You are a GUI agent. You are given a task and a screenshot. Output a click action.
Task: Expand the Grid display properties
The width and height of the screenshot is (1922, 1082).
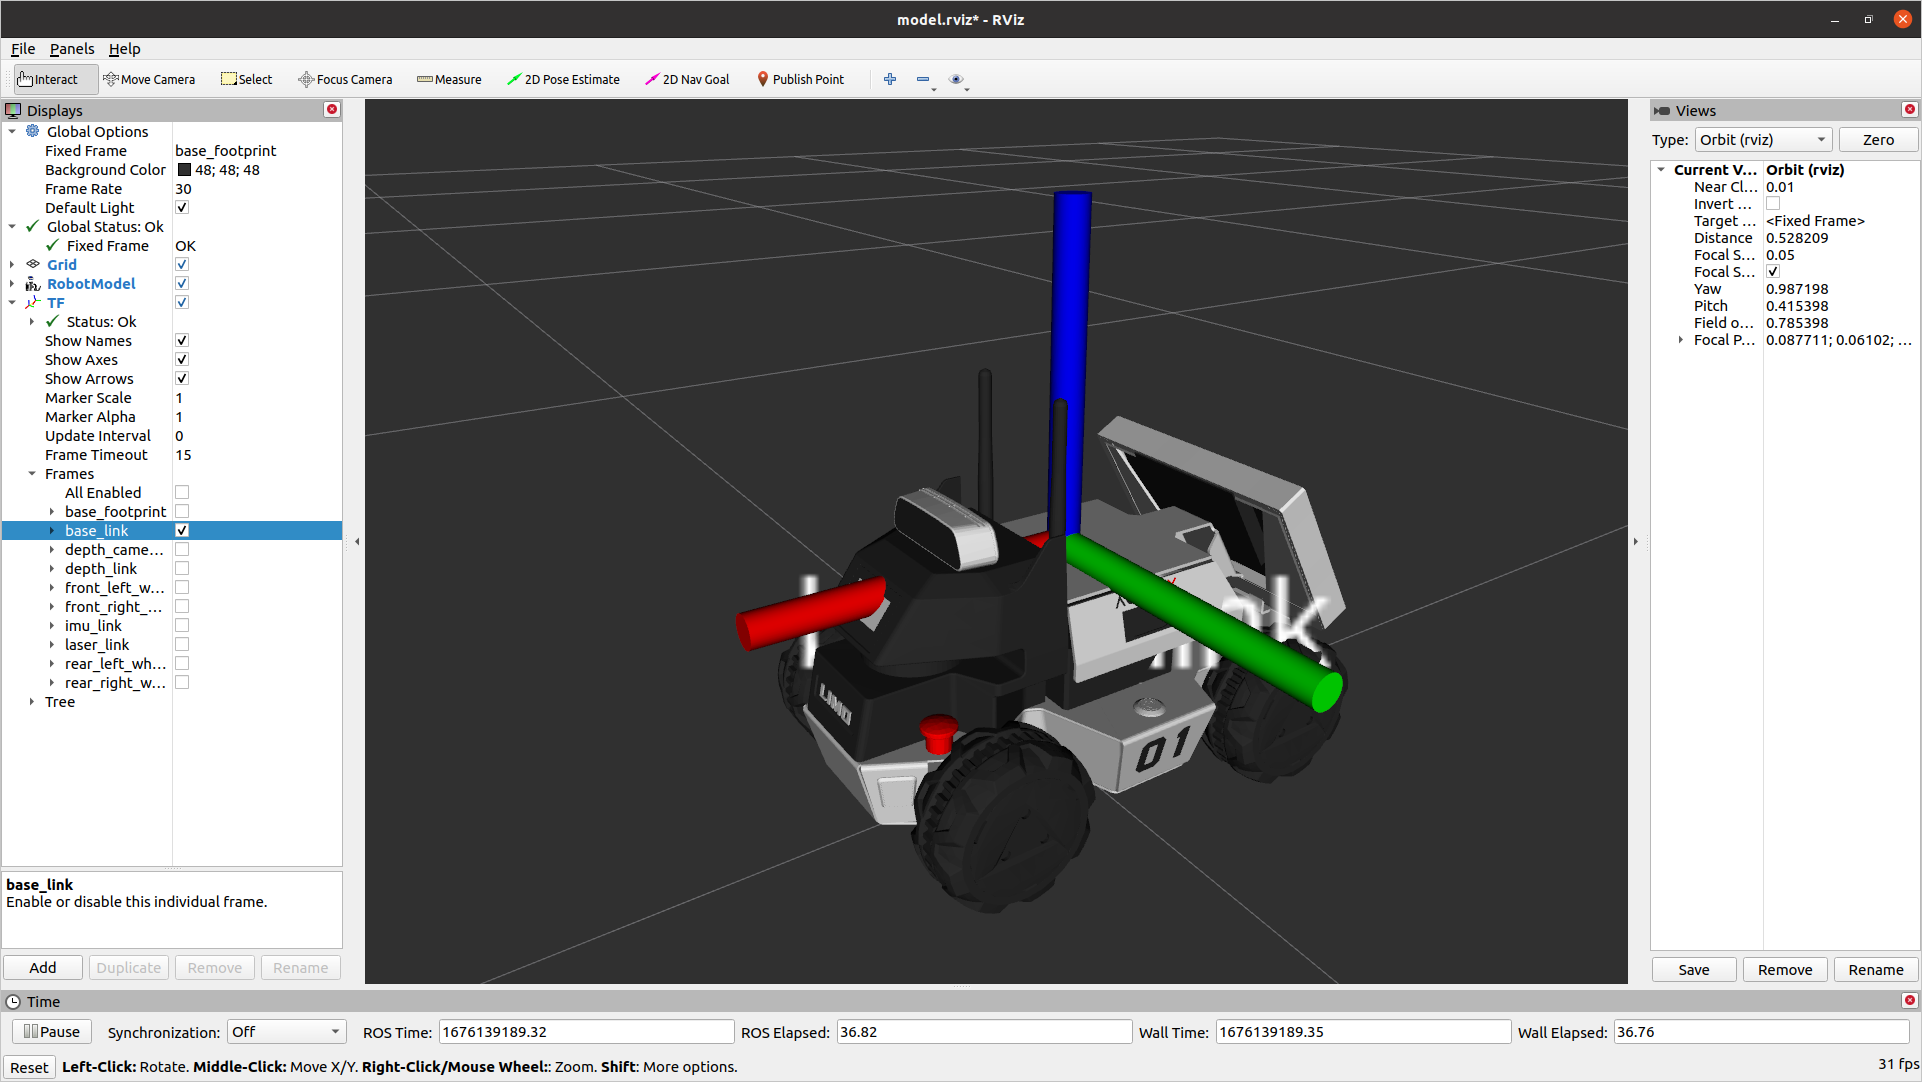(x=12, y=264)
